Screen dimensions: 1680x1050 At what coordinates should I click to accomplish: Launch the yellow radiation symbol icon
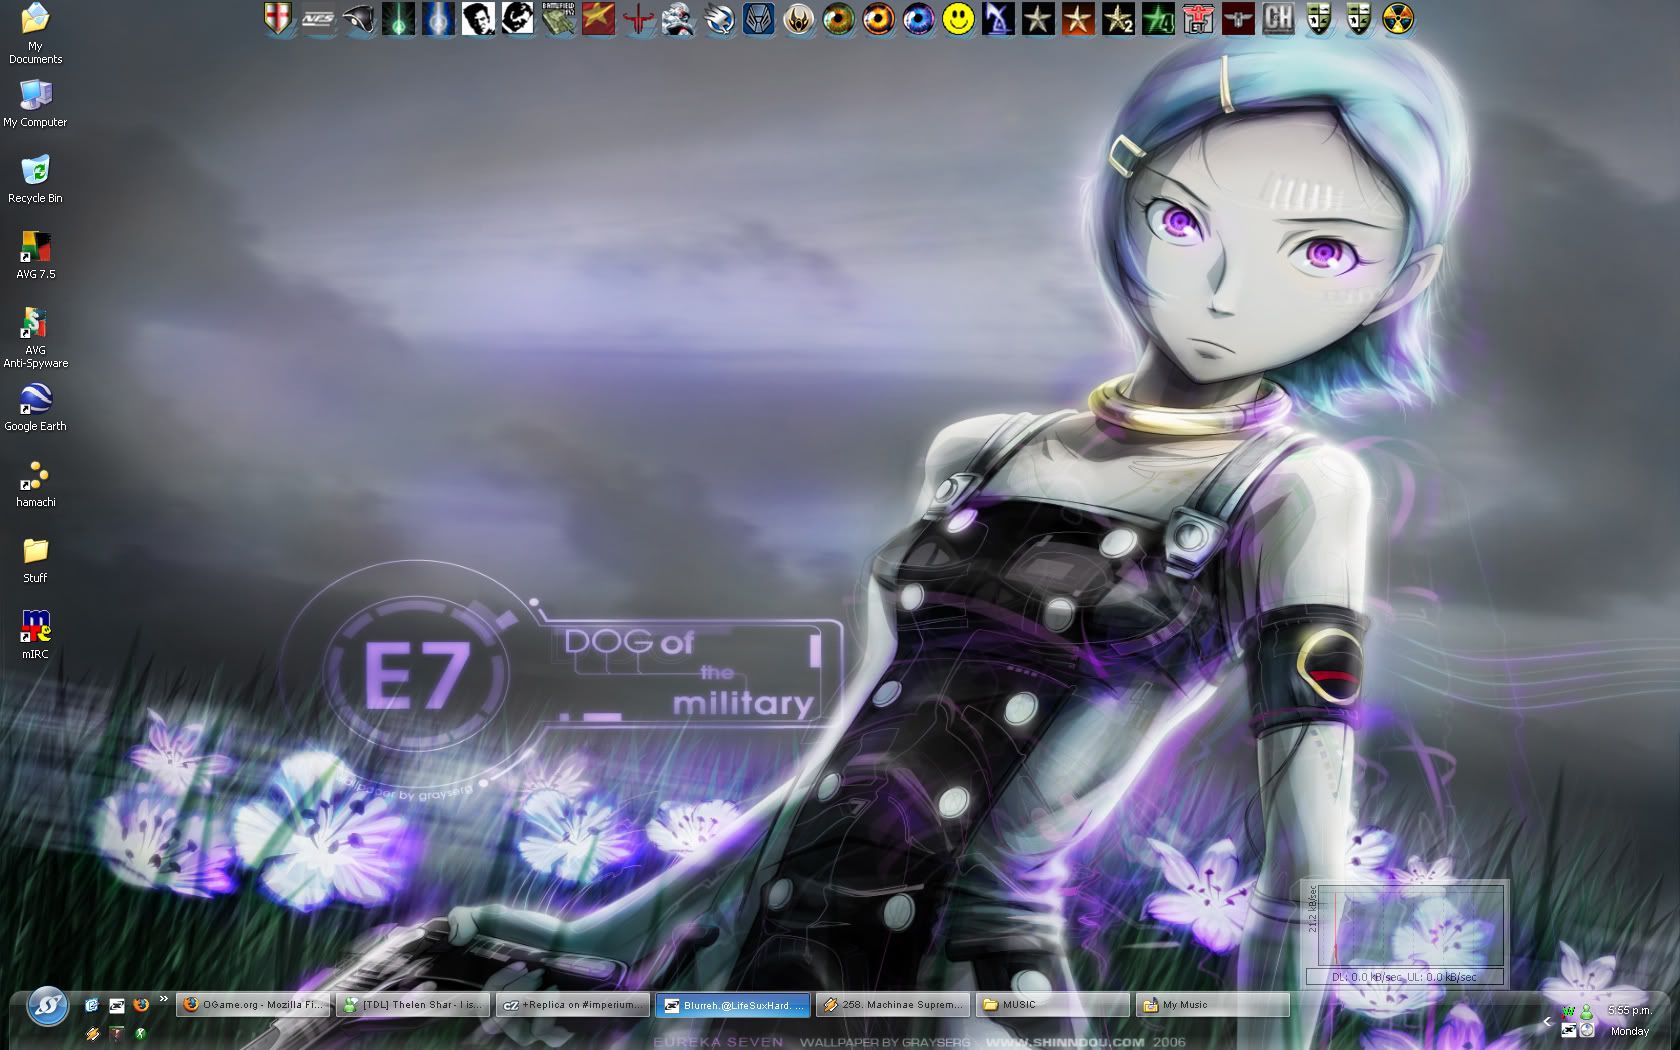1398,19
